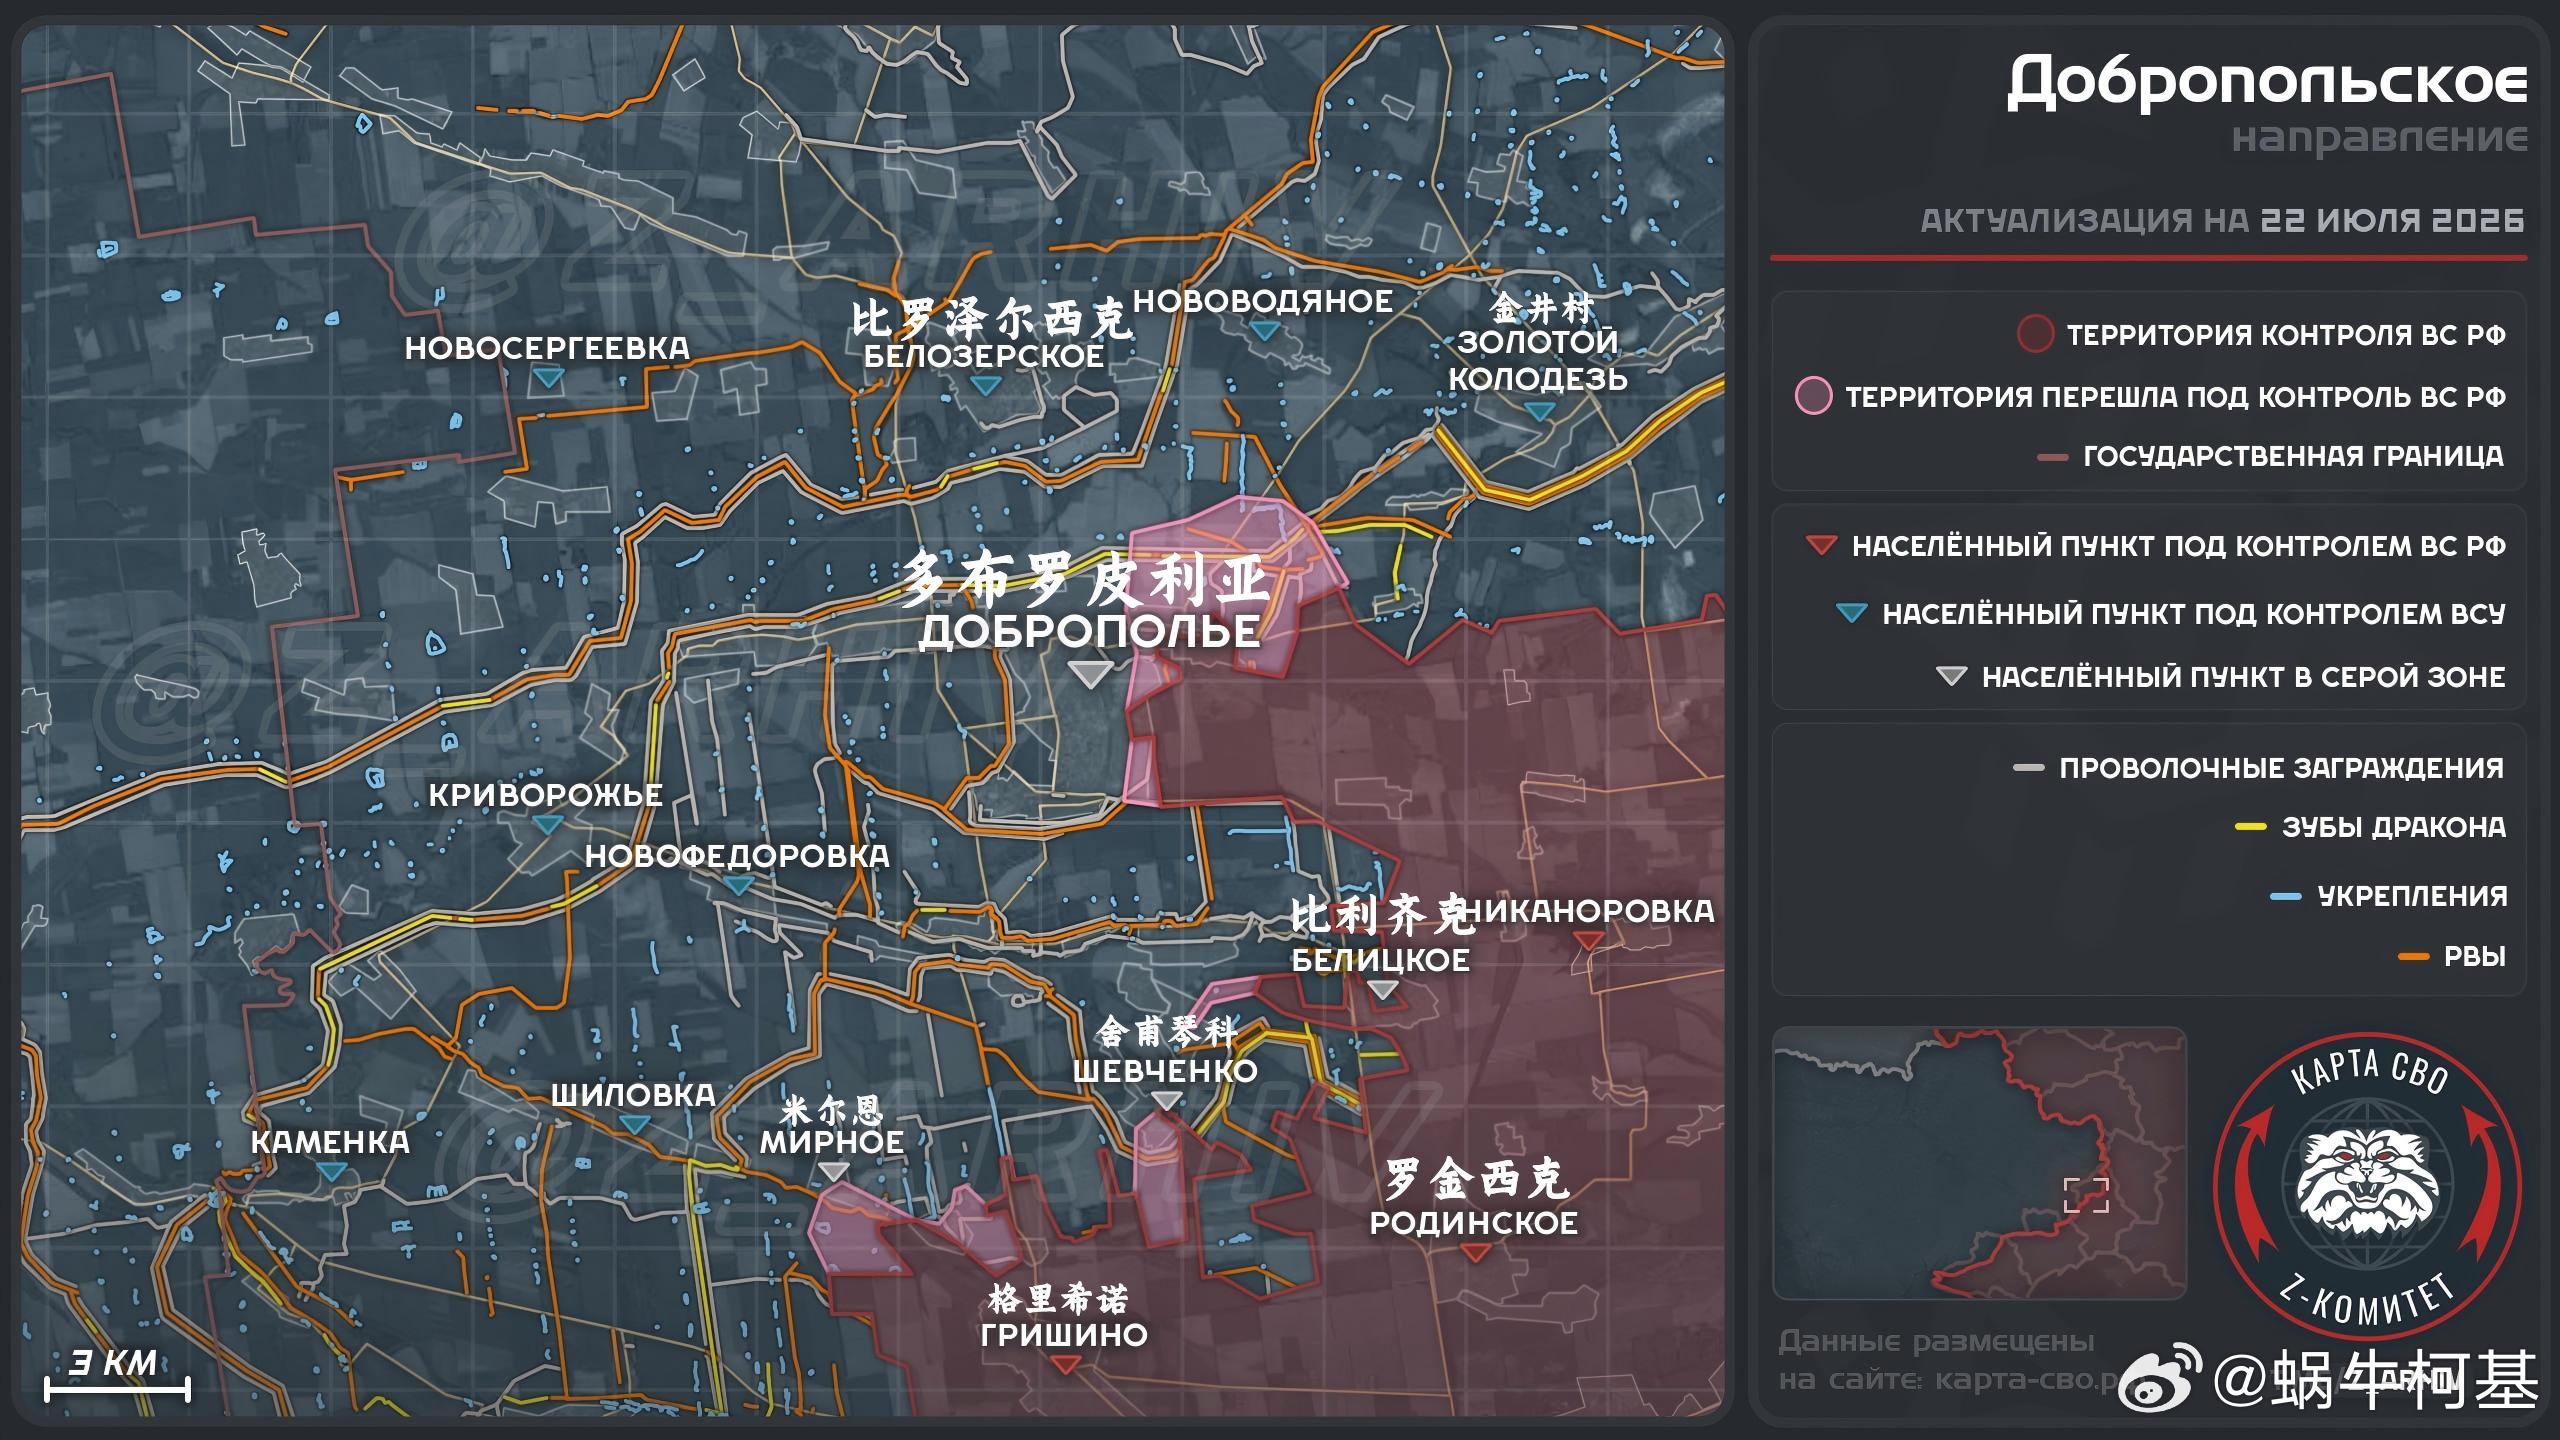Screen dimensions: 2560x1440
Task: Click the КРИВОРОЖЬЕ name label
Action: pos(546,795)
